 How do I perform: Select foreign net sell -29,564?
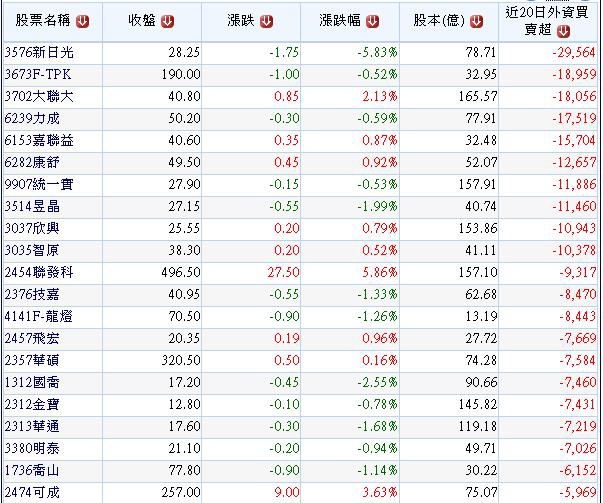[x=574, y=52]
